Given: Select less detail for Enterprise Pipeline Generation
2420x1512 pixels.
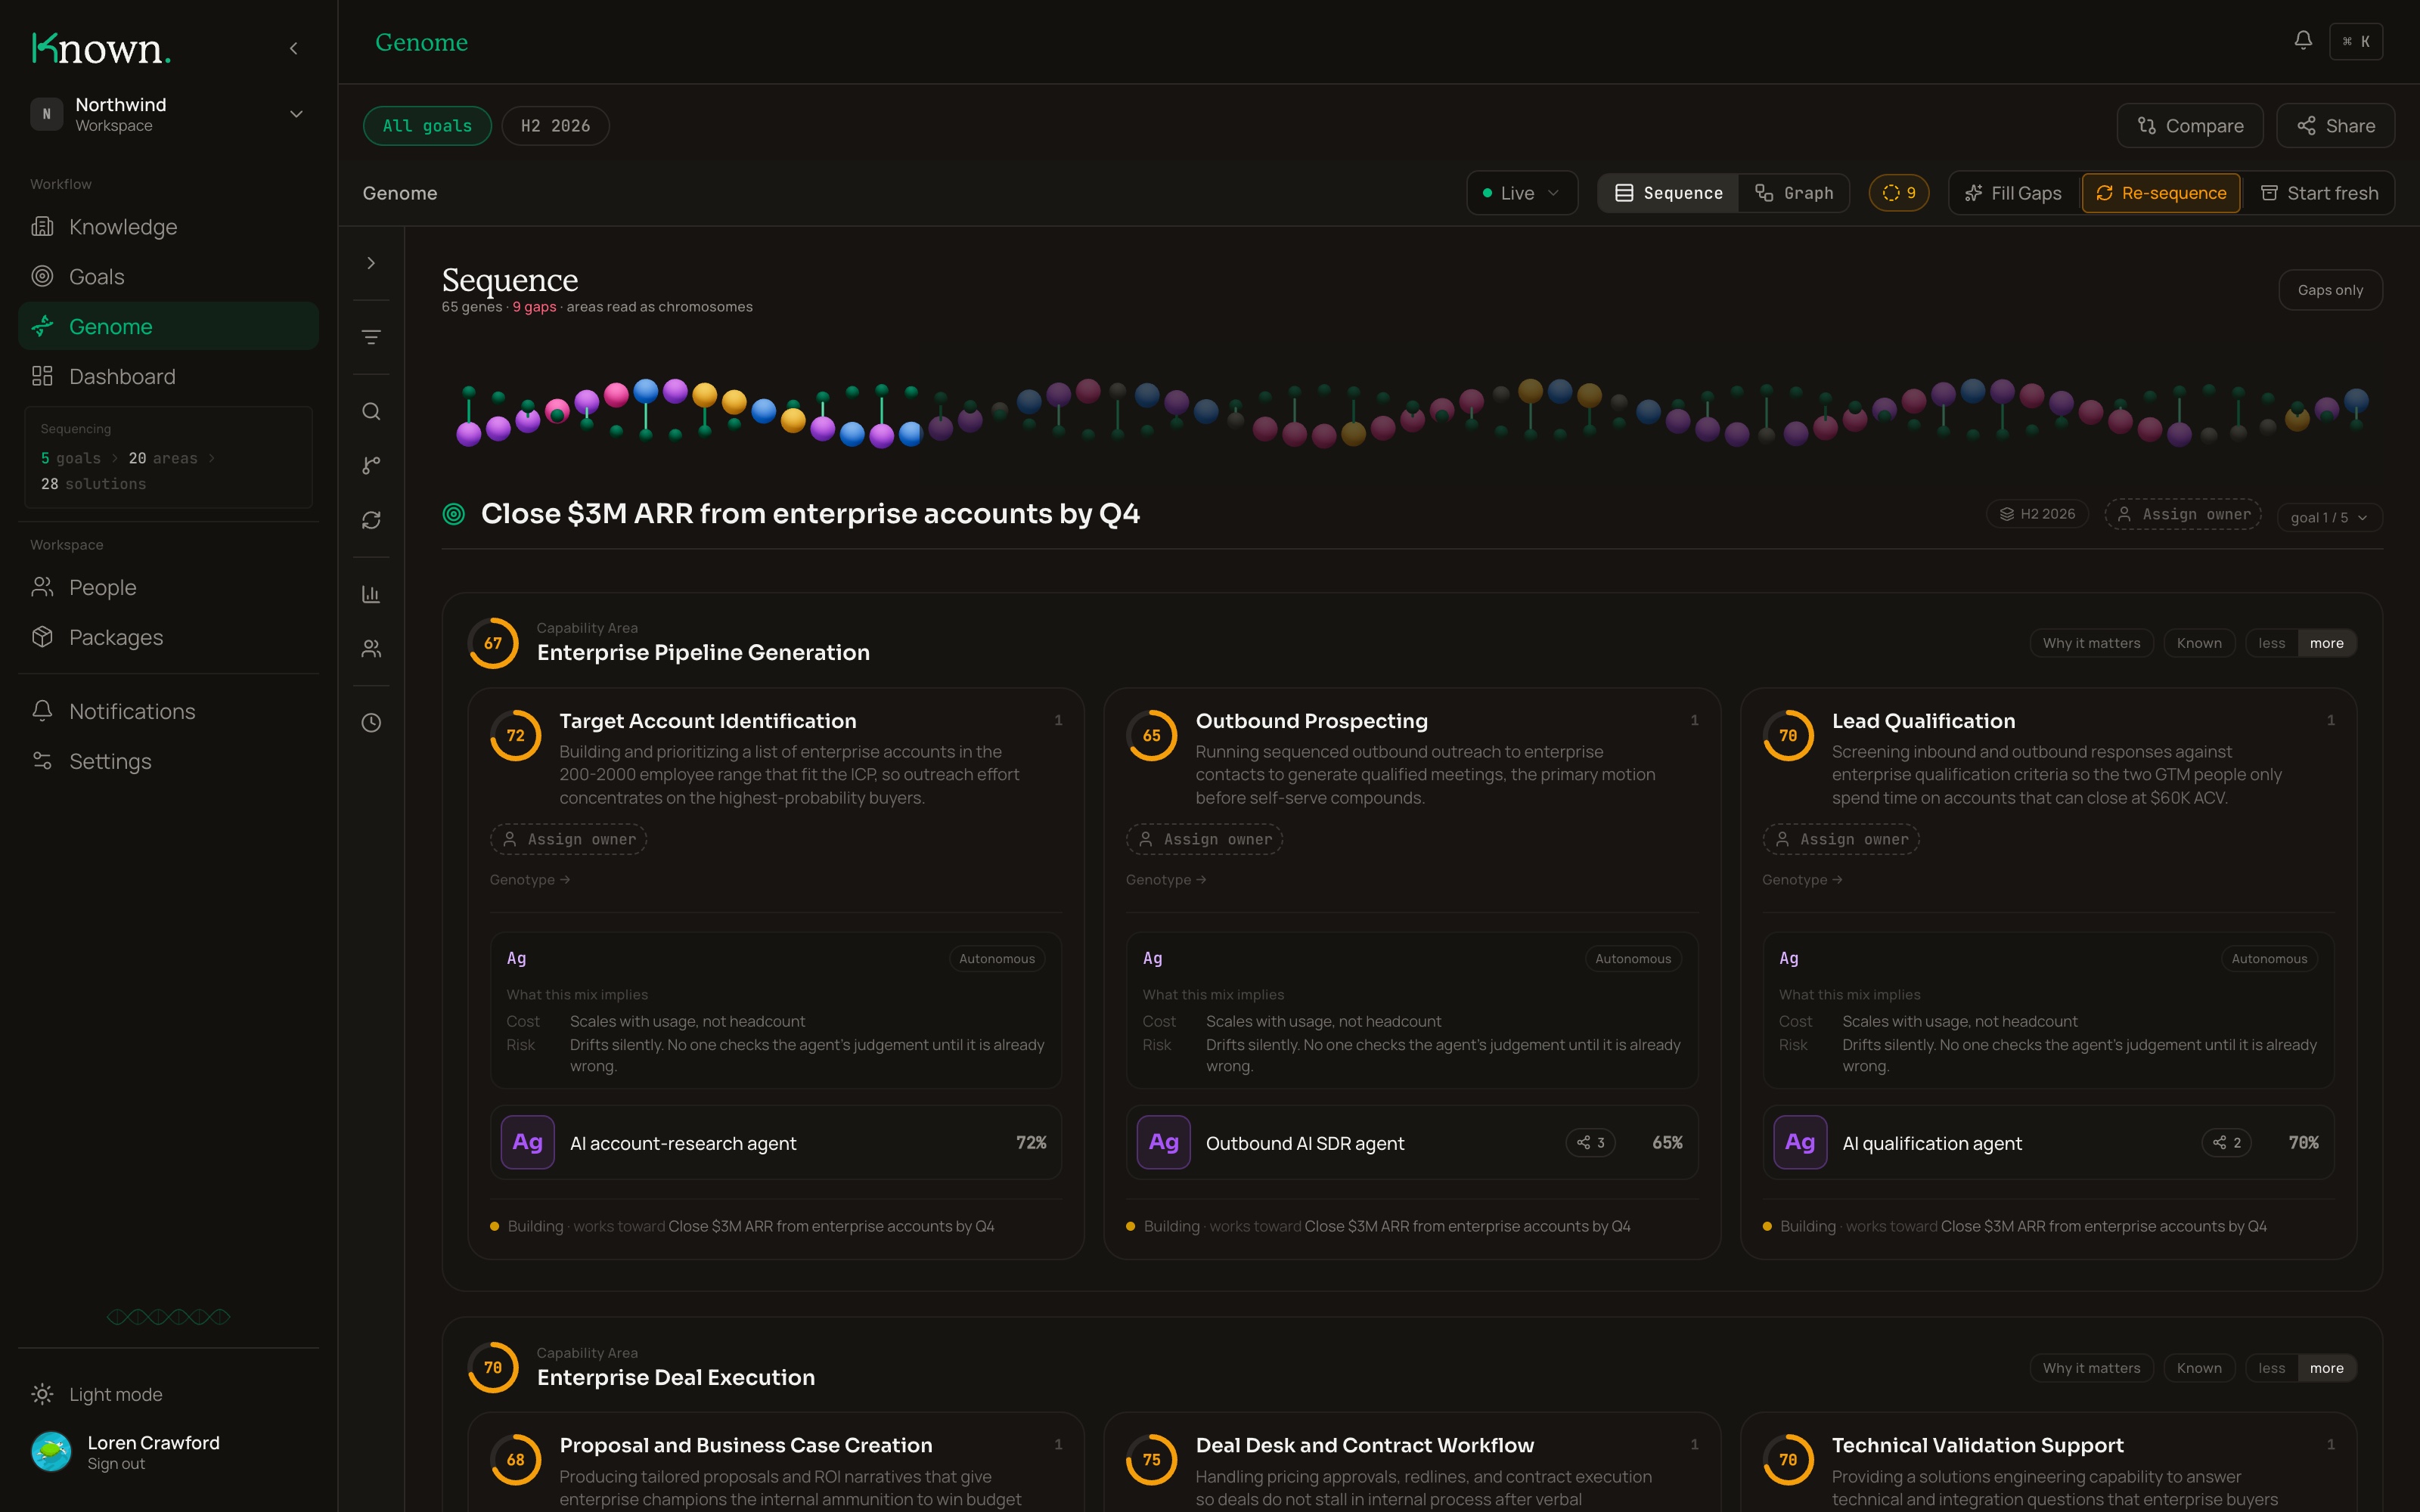Looking at the screenshot, I should (2271, 643).
